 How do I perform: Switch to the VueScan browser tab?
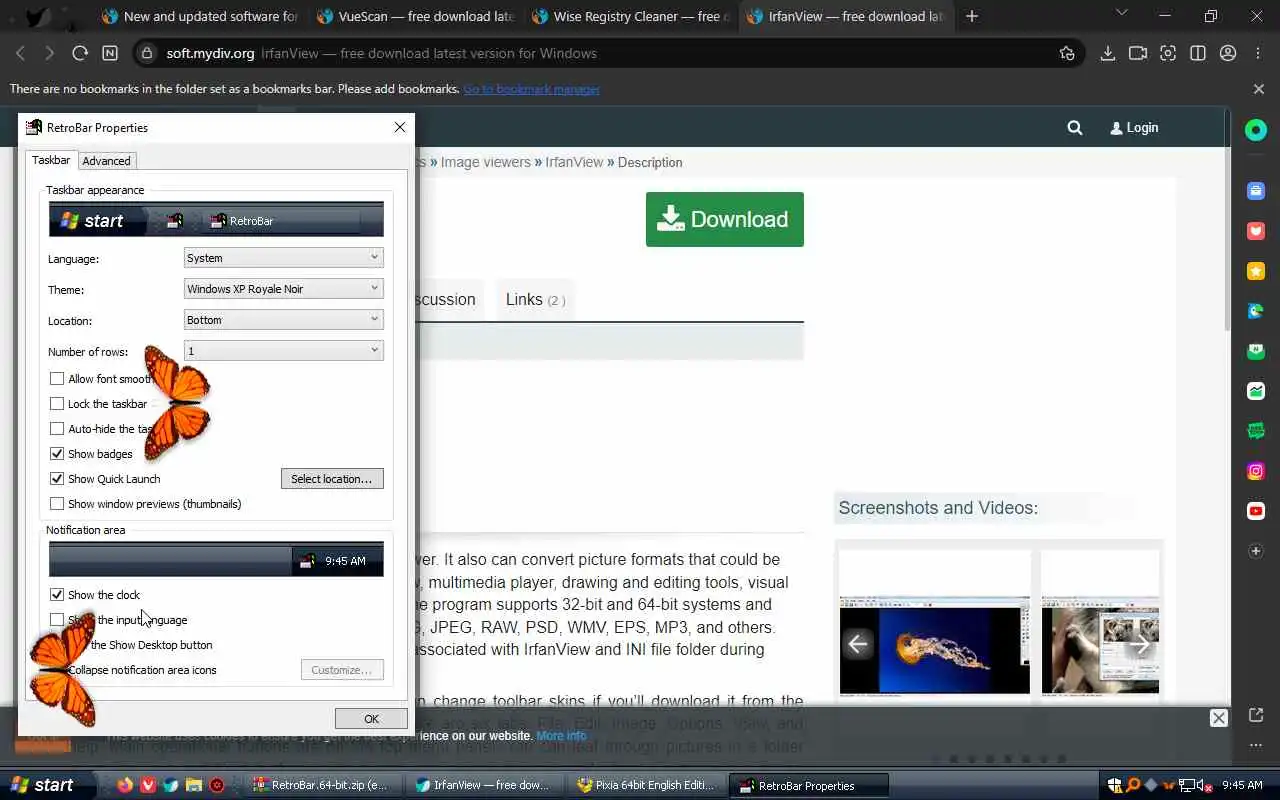(414, 16)
